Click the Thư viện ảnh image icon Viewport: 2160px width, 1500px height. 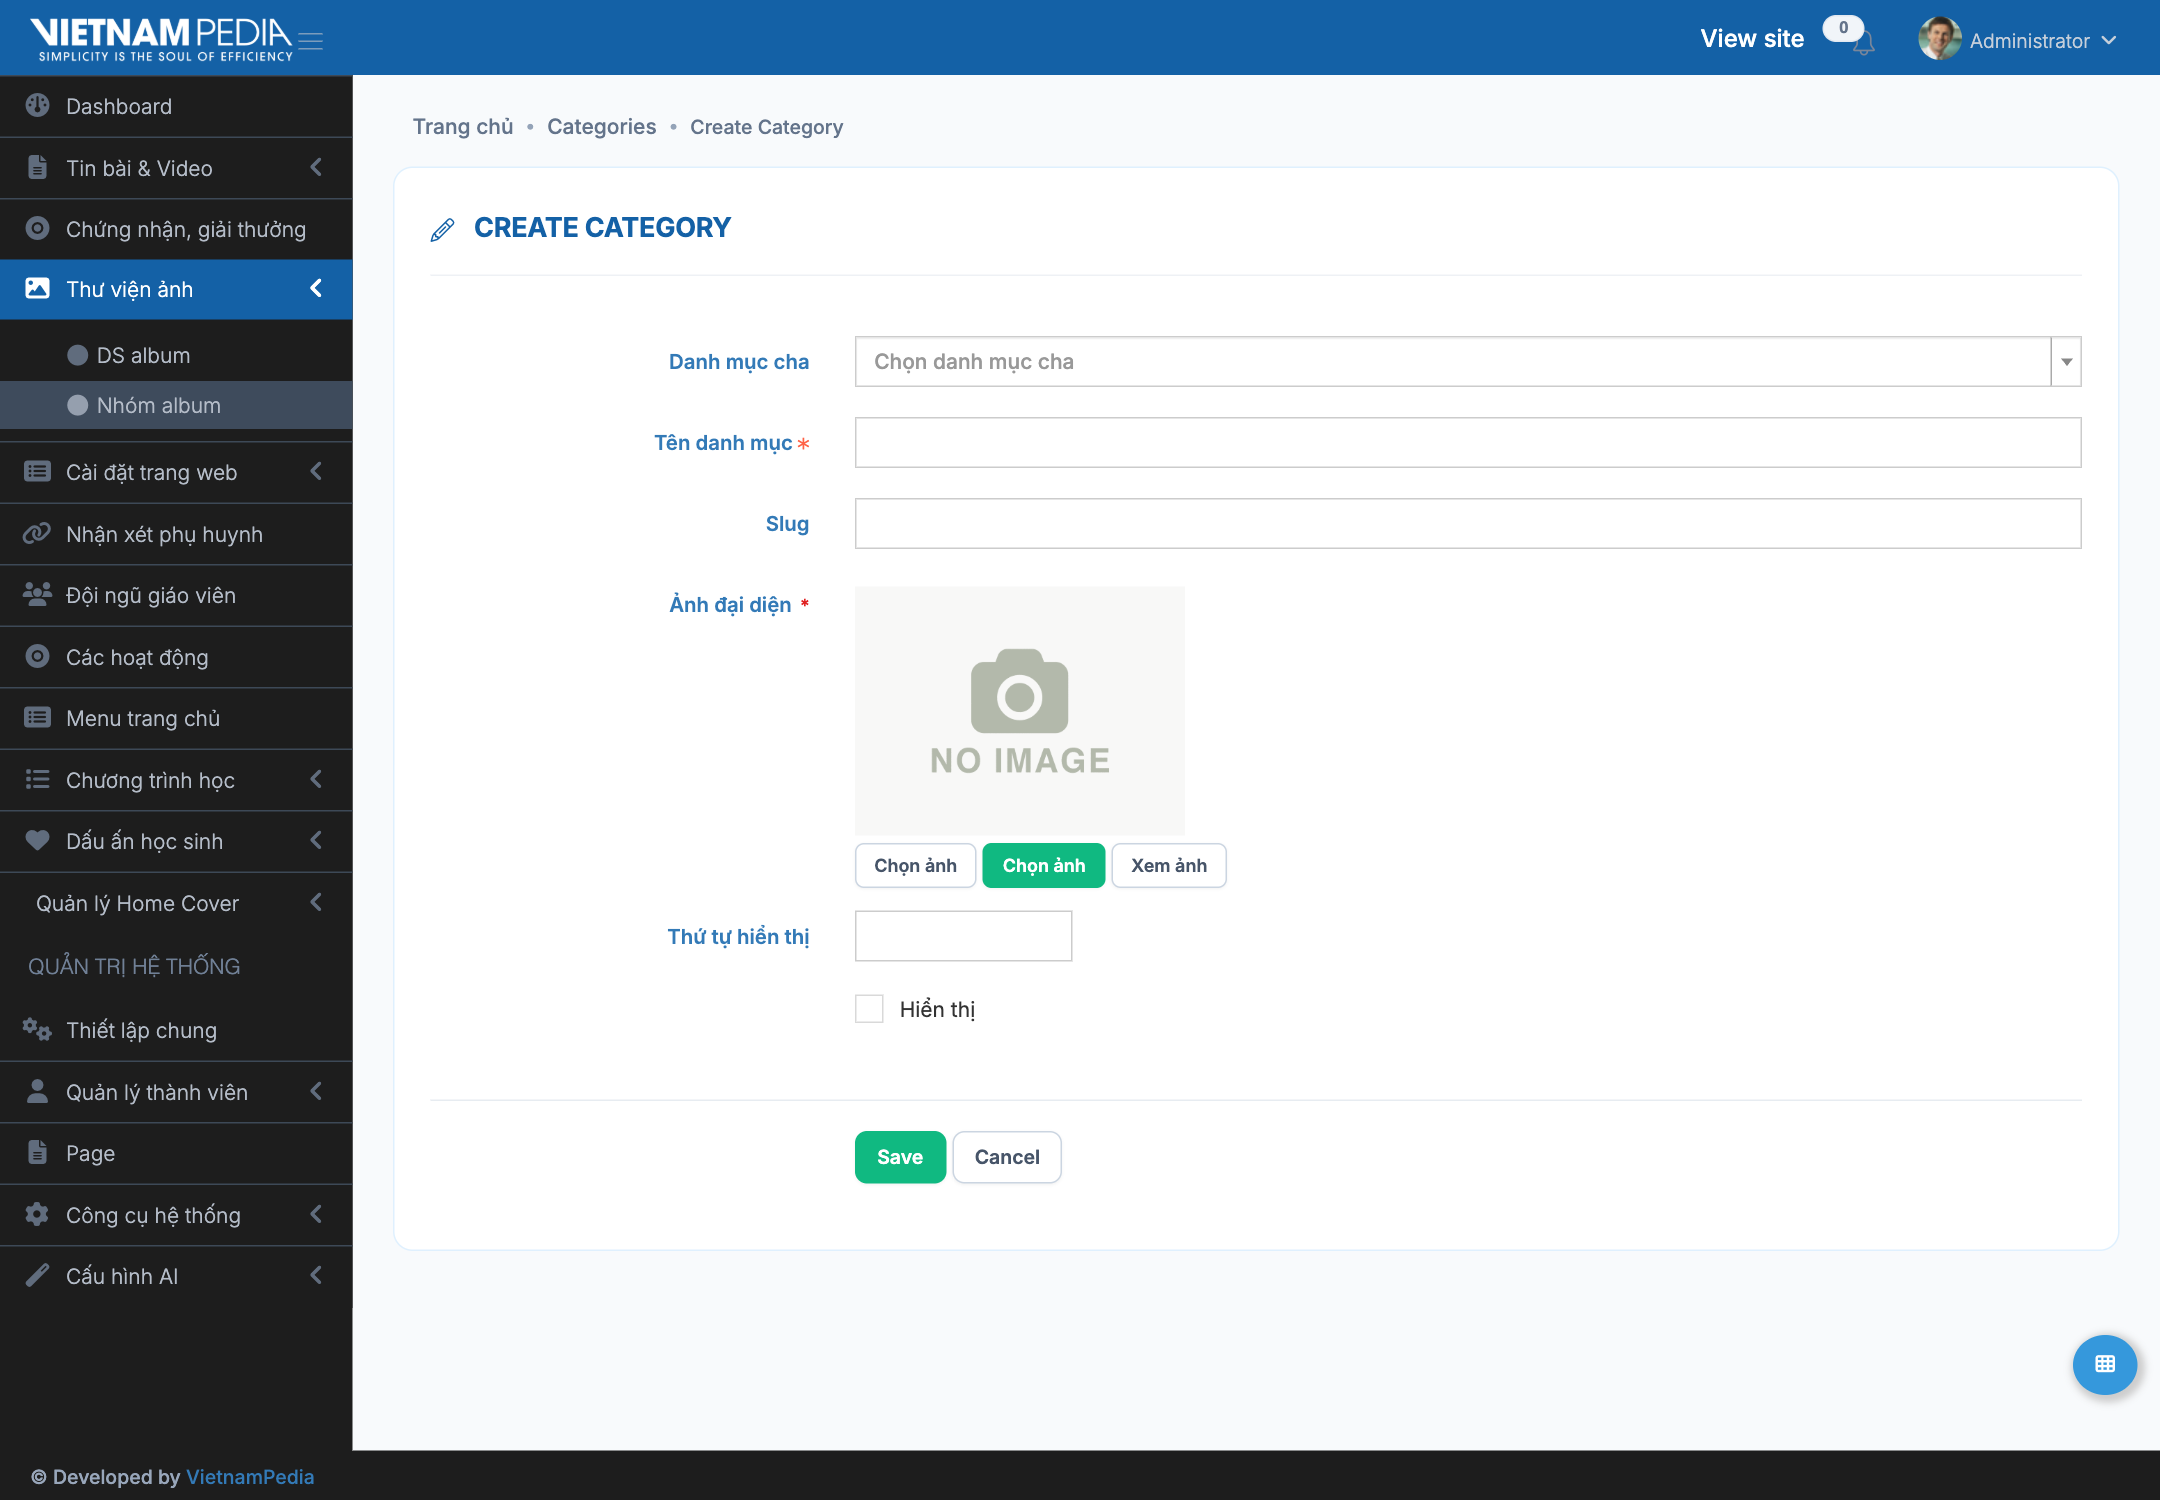coord(37,289)
